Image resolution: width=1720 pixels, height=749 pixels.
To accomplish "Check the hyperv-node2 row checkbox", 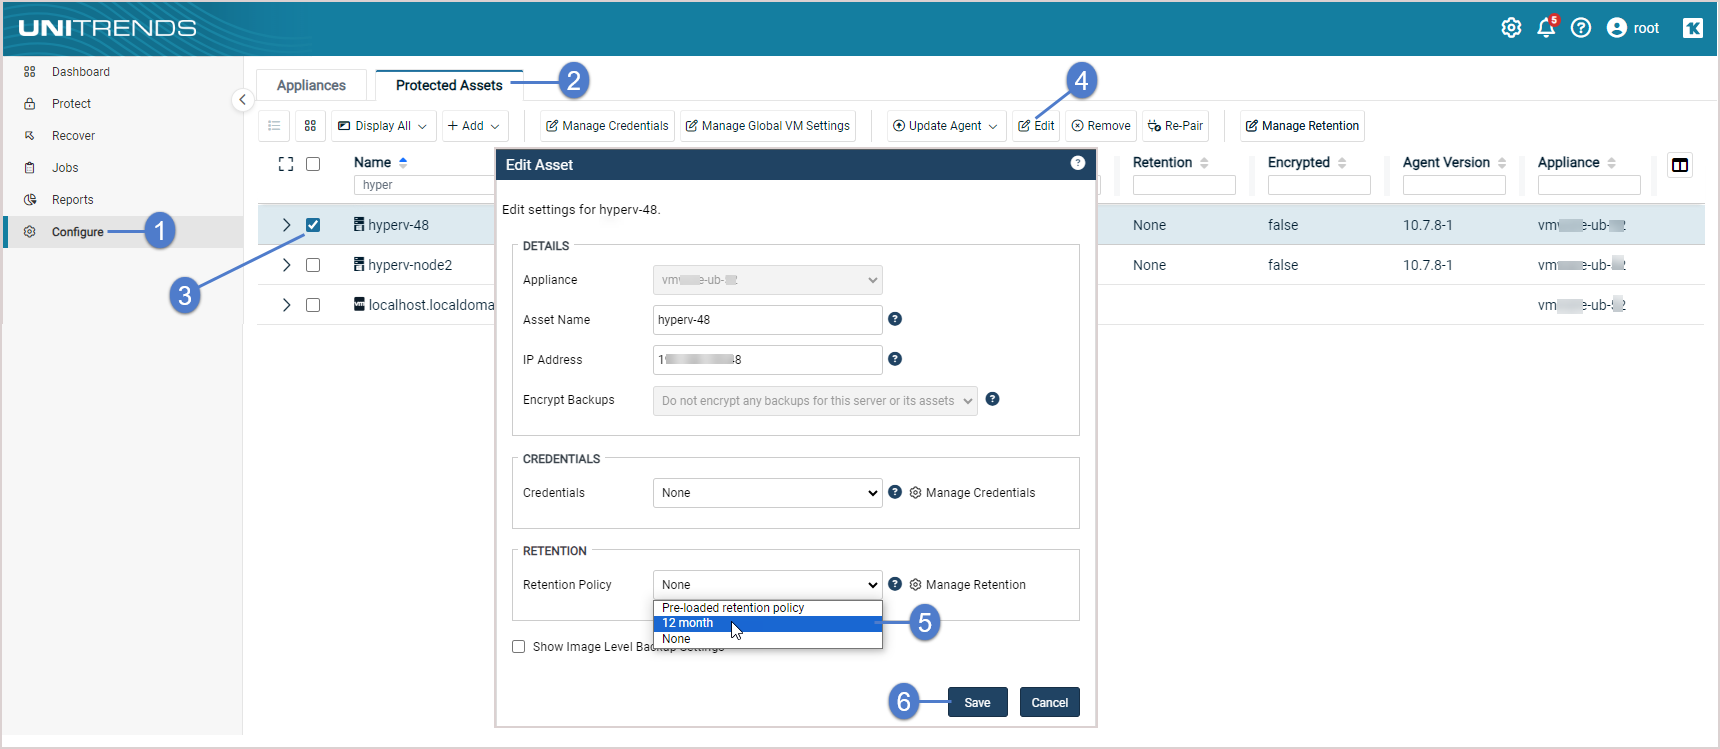I will tap(313, 265).
